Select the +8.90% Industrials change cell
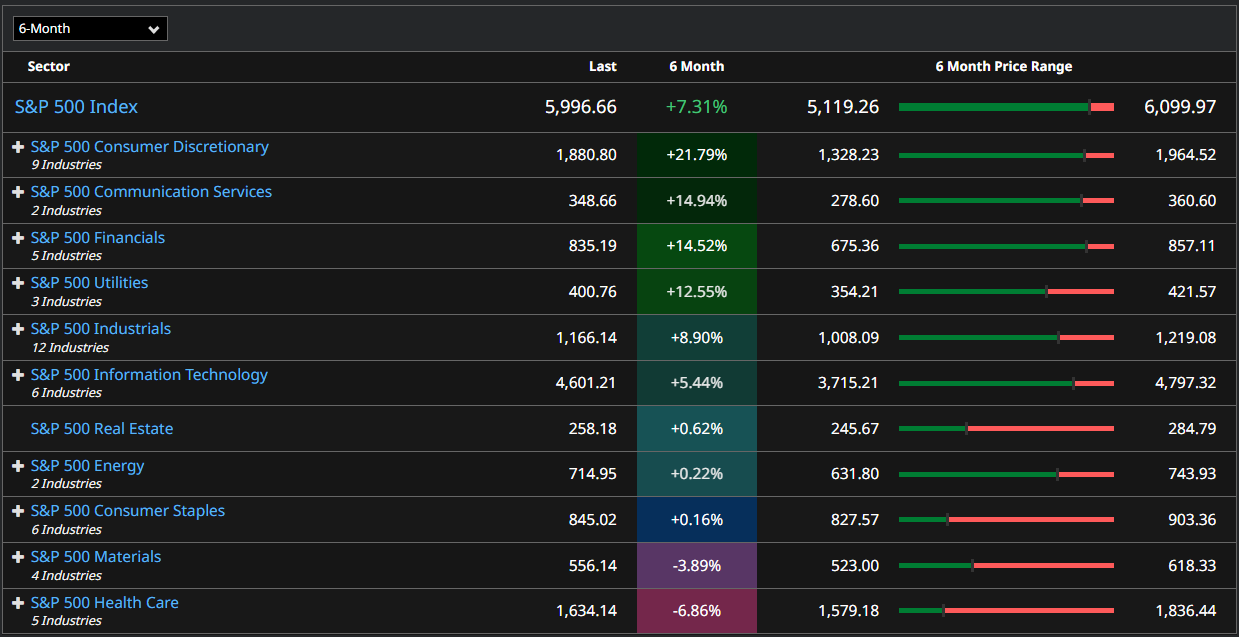This screenshot has height=637, width=1239. [x=697, y=337]
